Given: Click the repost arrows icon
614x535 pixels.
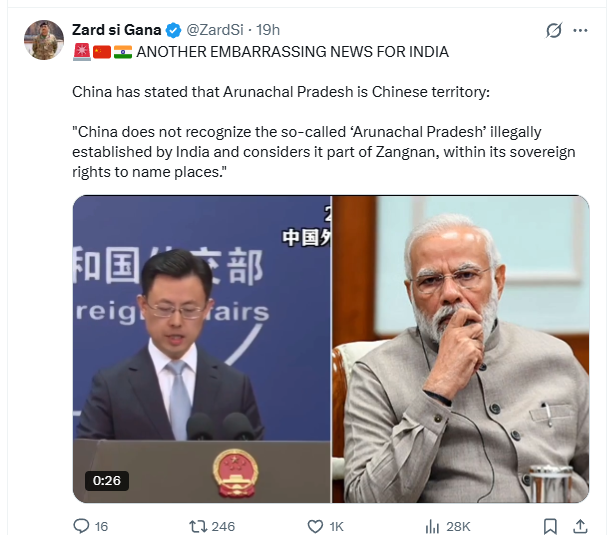Looking at the screenshot, I should pyautogui.click(x=197, y=526).
